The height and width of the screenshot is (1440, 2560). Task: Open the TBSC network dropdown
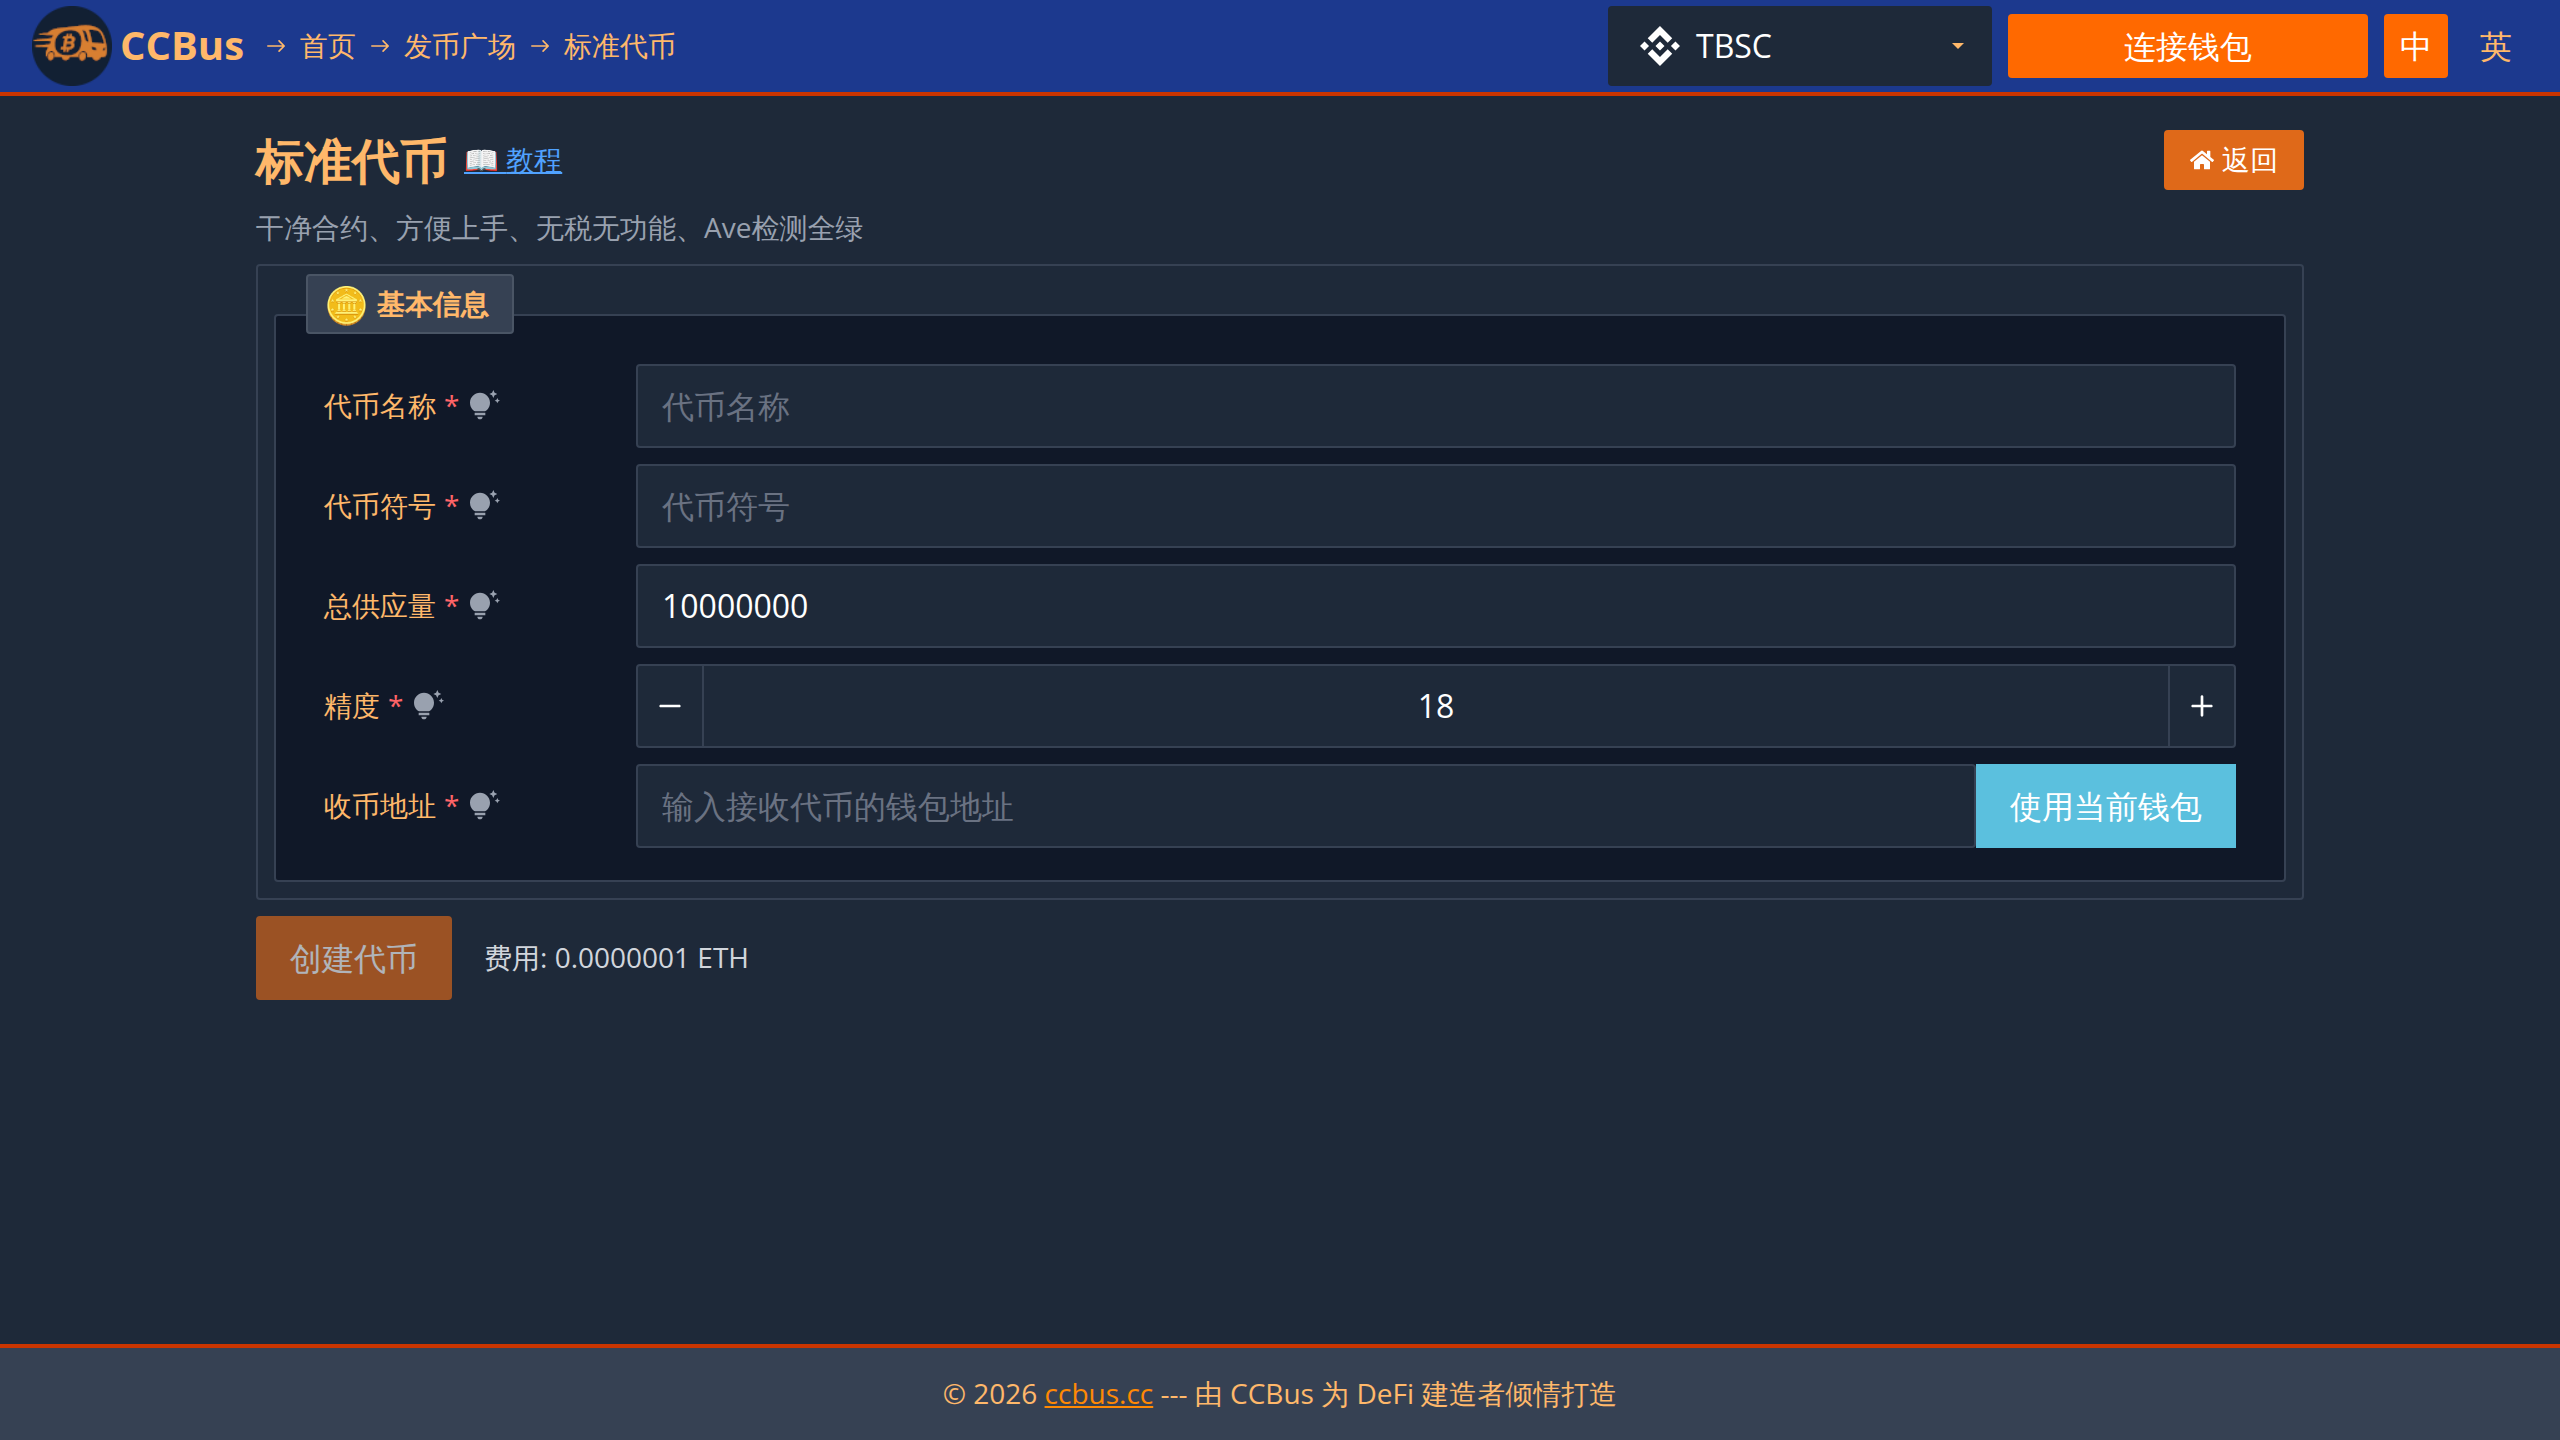click(x=1799, y=46)
